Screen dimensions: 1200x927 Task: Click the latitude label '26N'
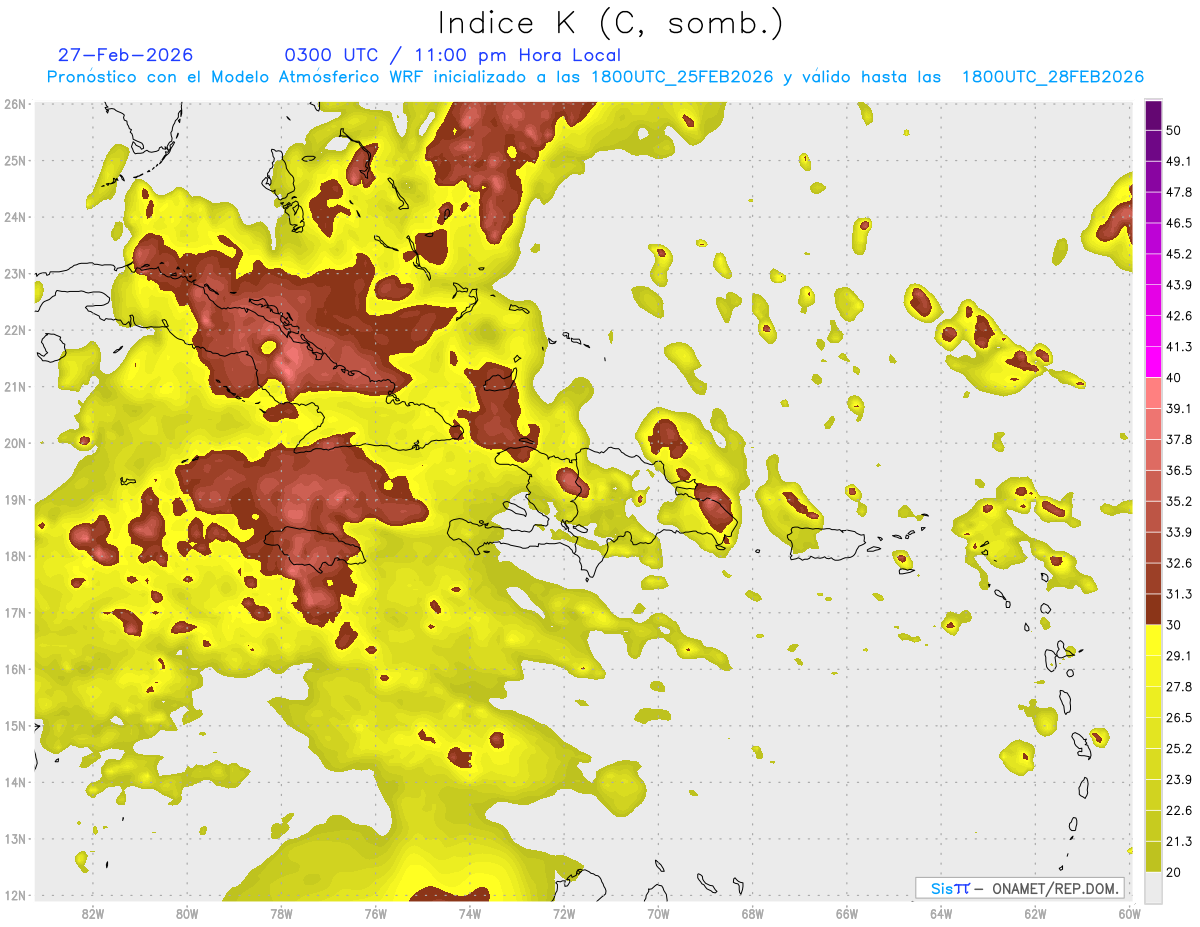(14, 104)
